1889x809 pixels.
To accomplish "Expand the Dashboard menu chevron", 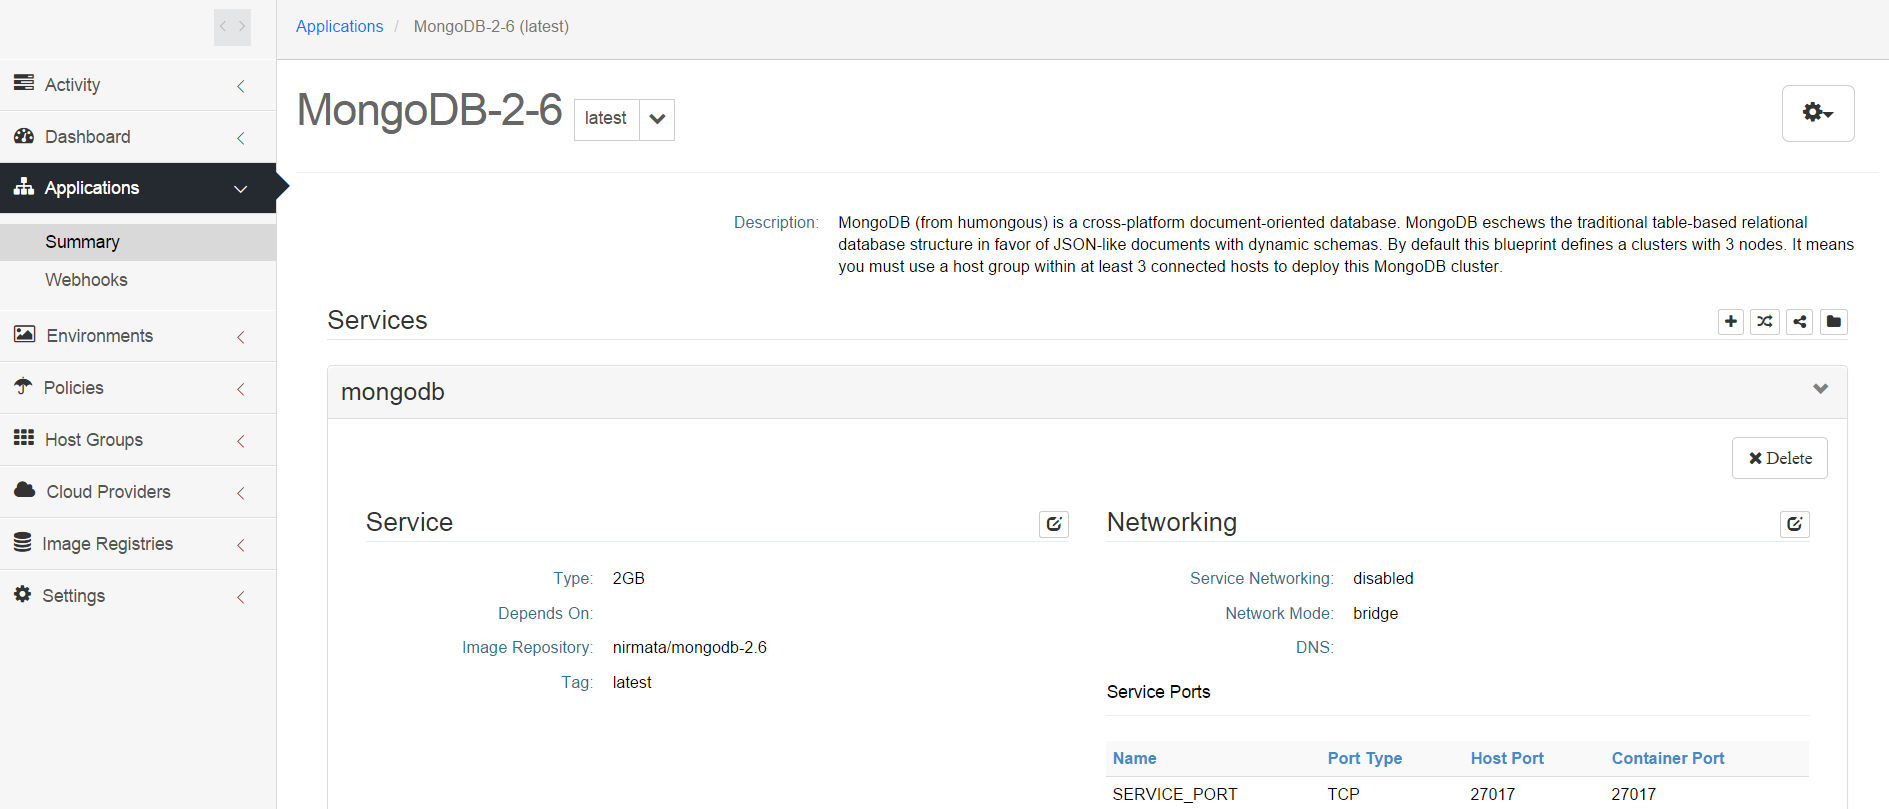I will pos(241,138).
